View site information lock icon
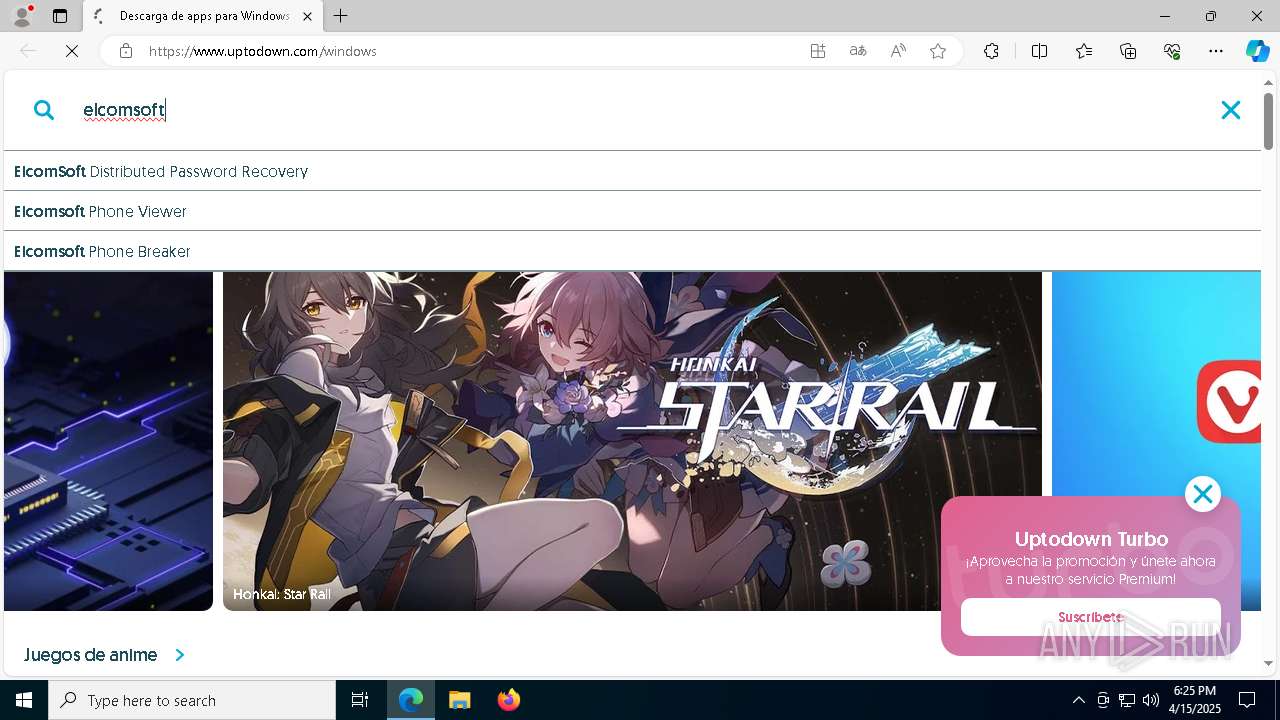Screen dimensions: 1280x720 [126, 51]
